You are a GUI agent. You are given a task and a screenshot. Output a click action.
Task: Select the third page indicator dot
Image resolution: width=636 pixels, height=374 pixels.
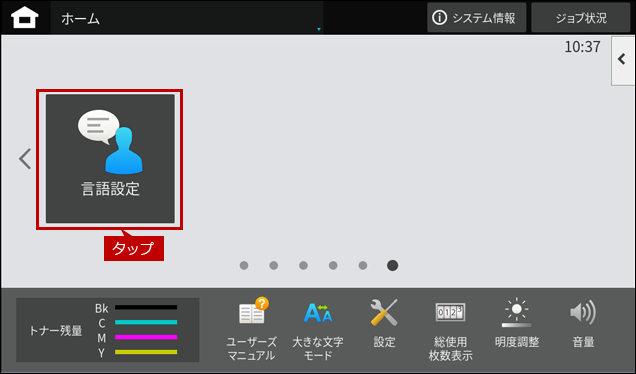[x=303, y=265]
